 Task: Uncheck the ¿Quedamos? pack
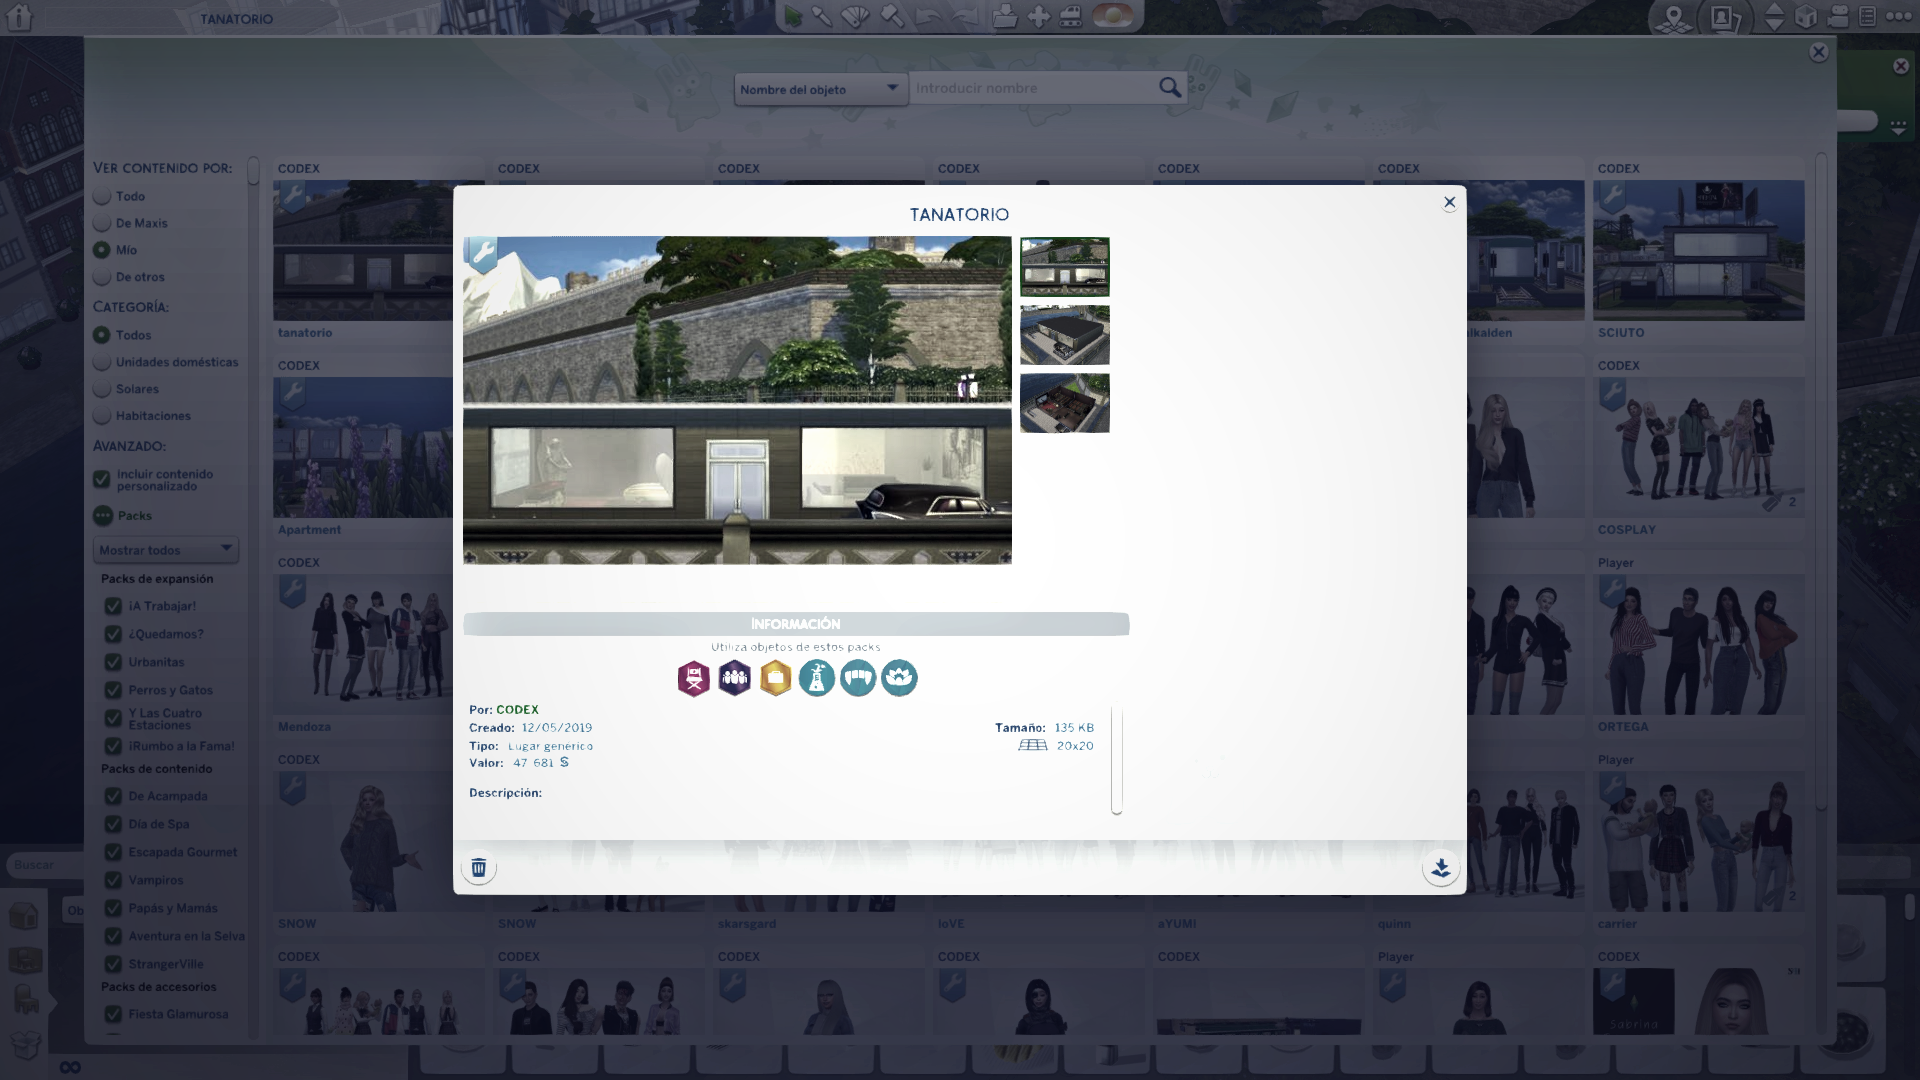click(x=113, y=634)
